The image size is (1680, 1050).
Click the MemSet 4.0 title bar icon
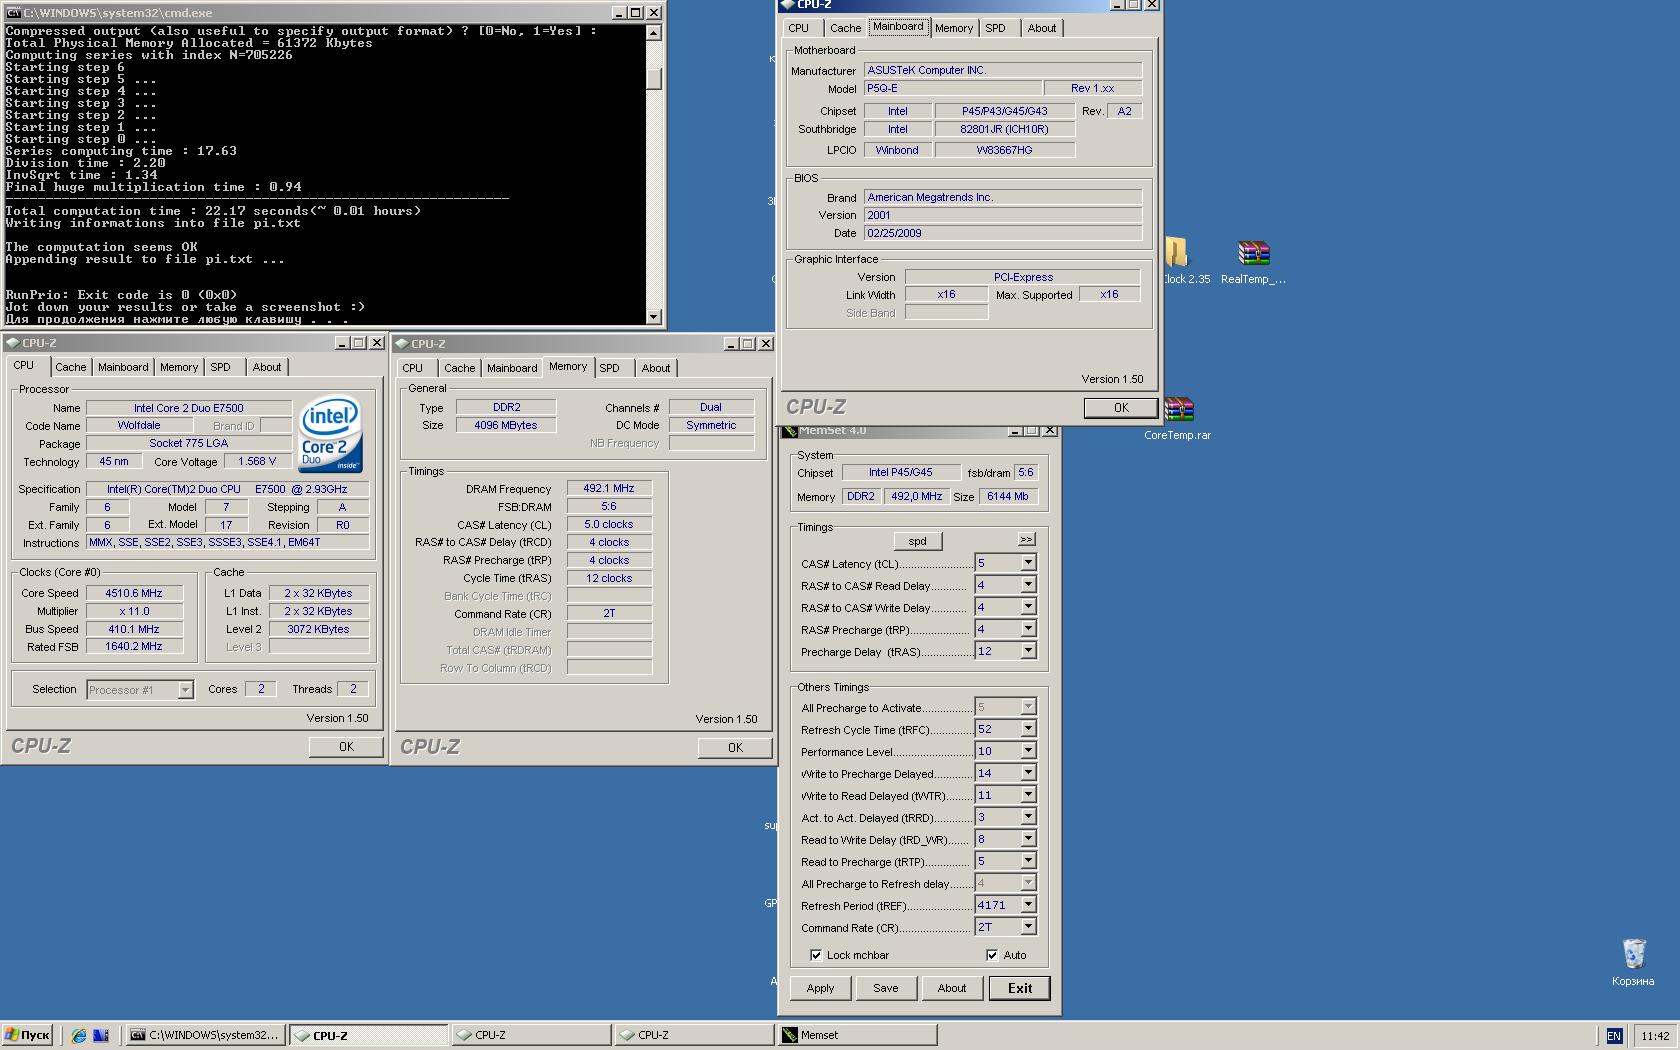(790, 431)
